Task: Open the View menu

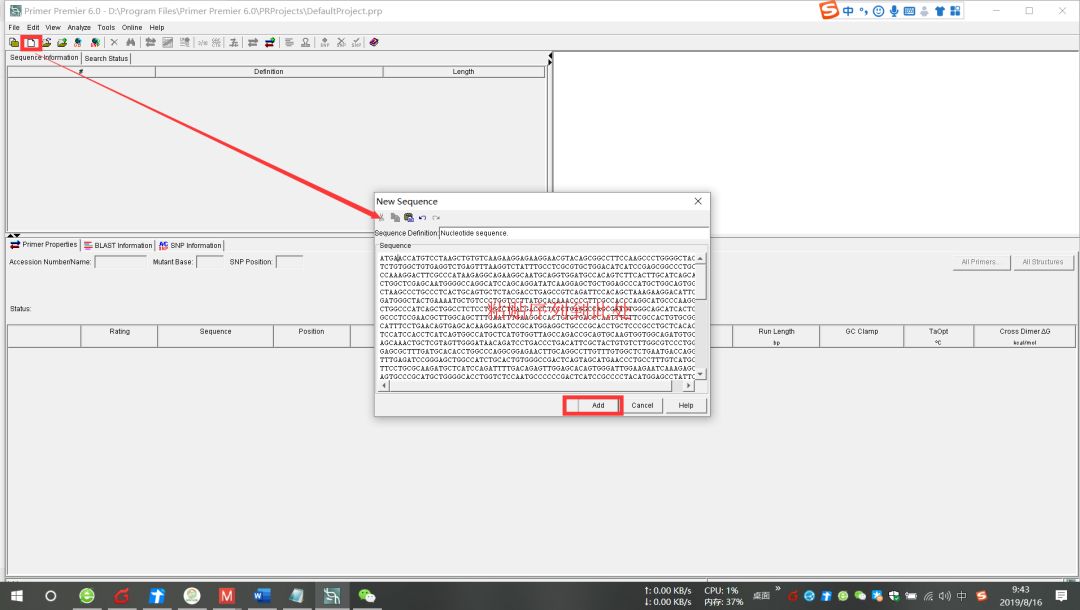Action: pos(53,28)
